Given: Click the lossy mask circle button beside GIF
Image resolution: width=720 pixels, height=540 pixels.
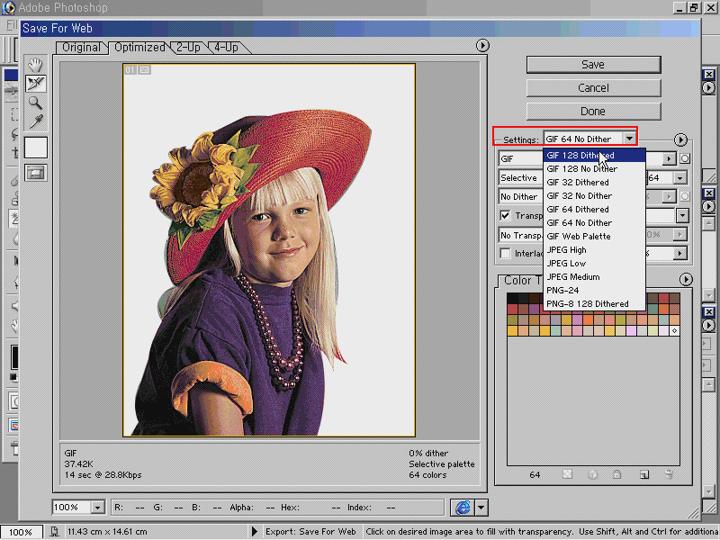Looking at the screenshot, I should click(685, 158).
